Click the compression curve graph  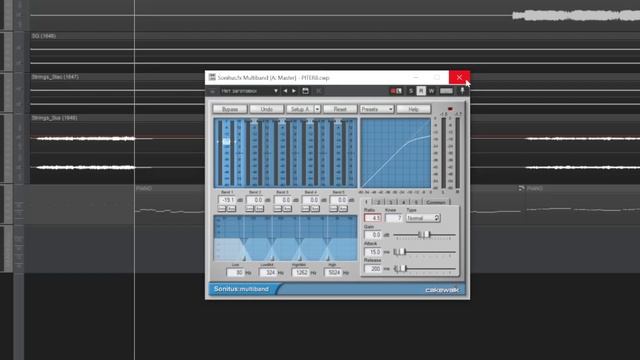click(x=395, y=153)
